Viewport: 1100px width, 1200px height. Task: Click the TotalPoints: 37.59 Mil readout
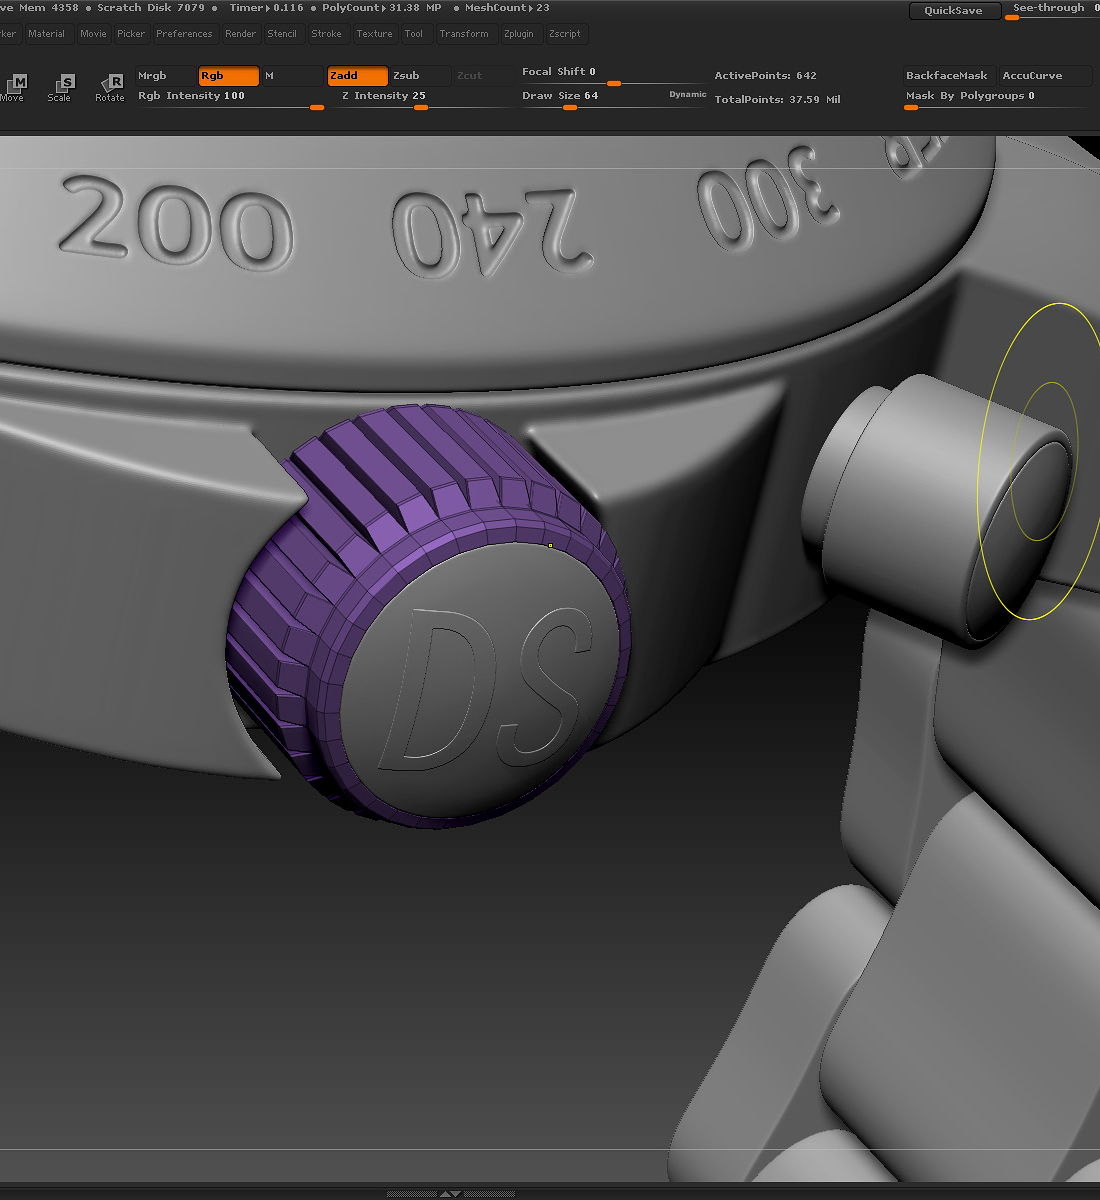[777, 100]
